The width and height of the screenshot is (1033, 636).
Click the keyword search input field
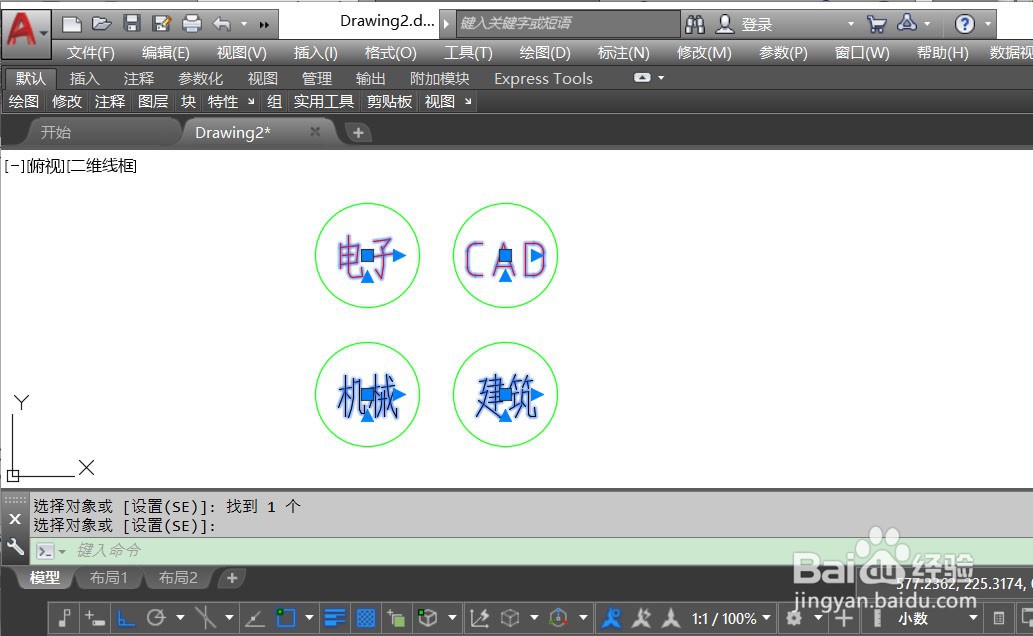(568, 24)
